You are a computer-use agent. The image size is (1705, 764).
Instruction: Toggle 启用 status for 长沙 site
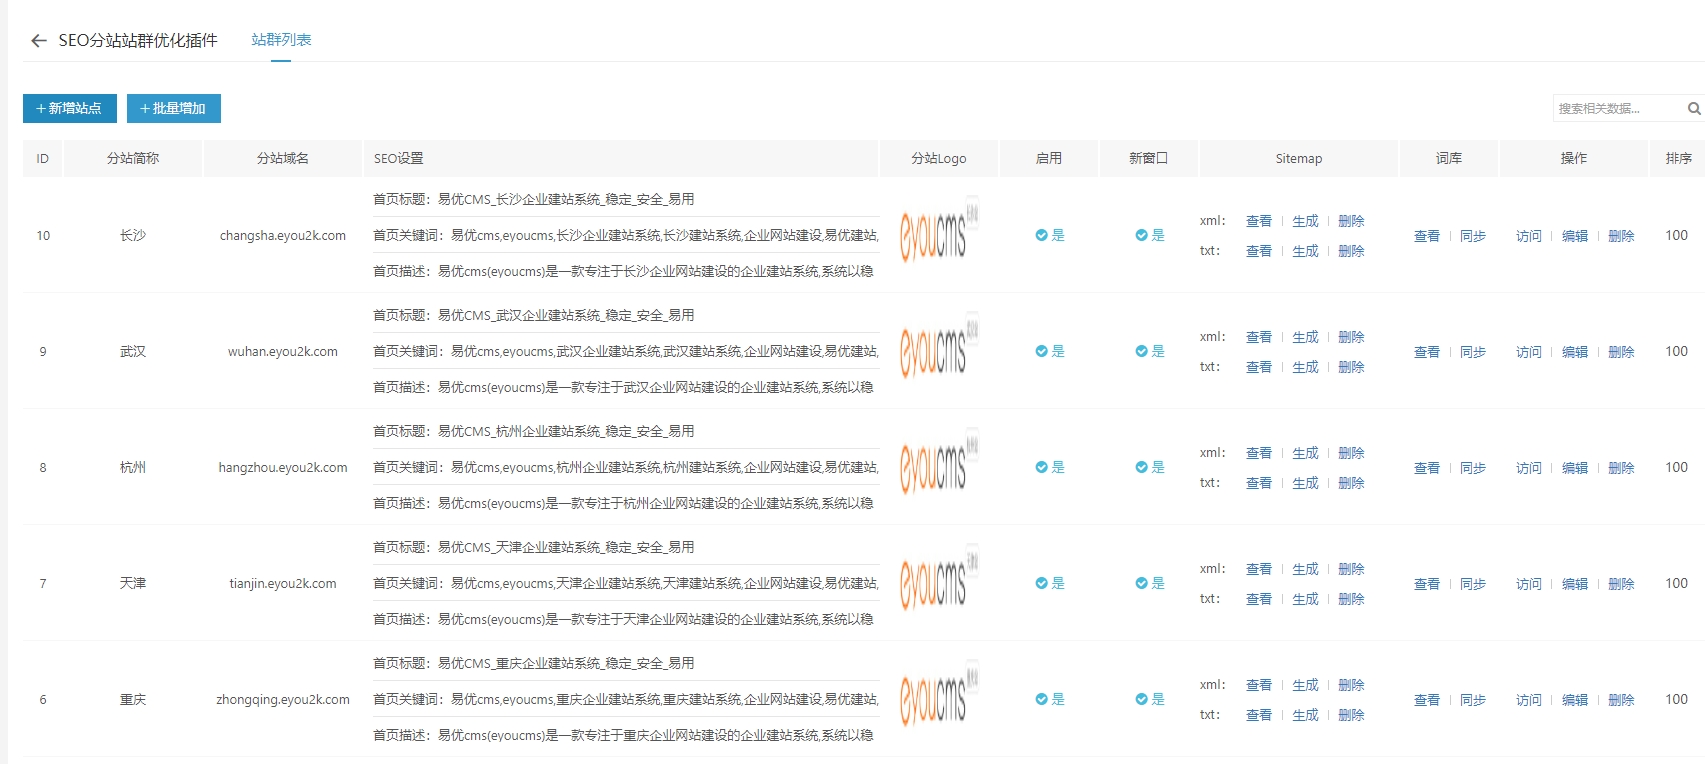[x=1049, y=236]
